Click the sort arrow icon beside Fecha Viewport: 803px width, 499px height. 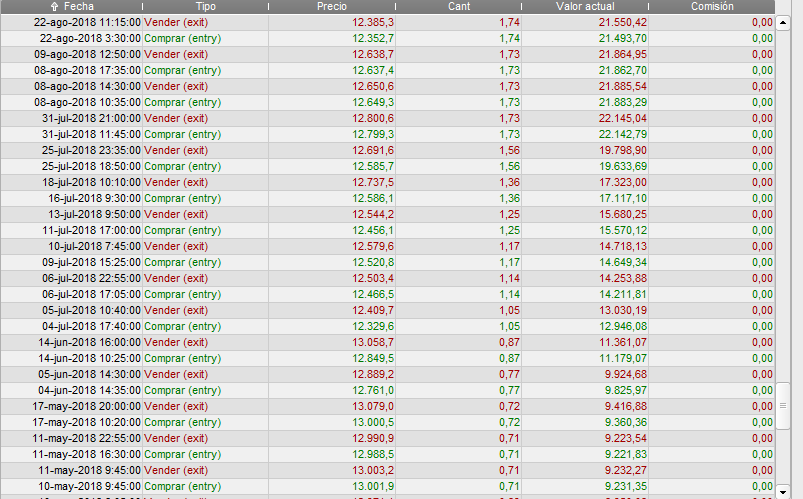55,7
